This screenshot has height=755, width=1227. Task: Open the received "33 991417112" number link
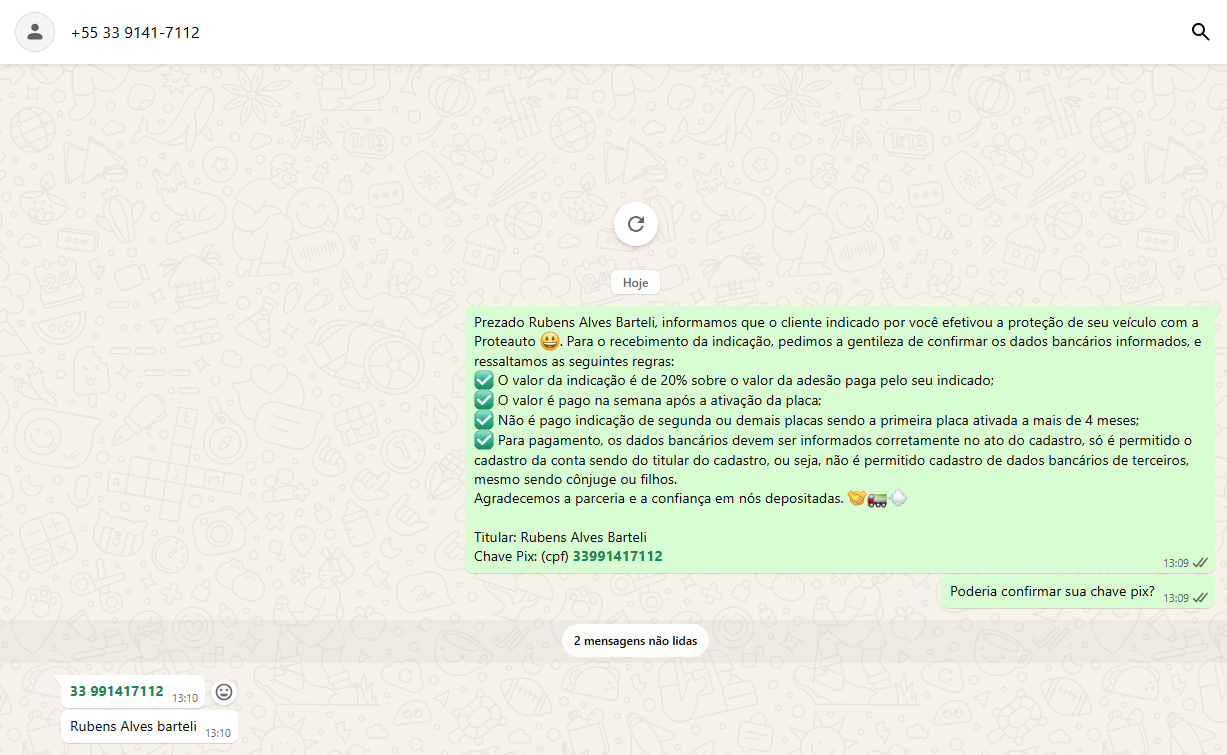[116, 691]
